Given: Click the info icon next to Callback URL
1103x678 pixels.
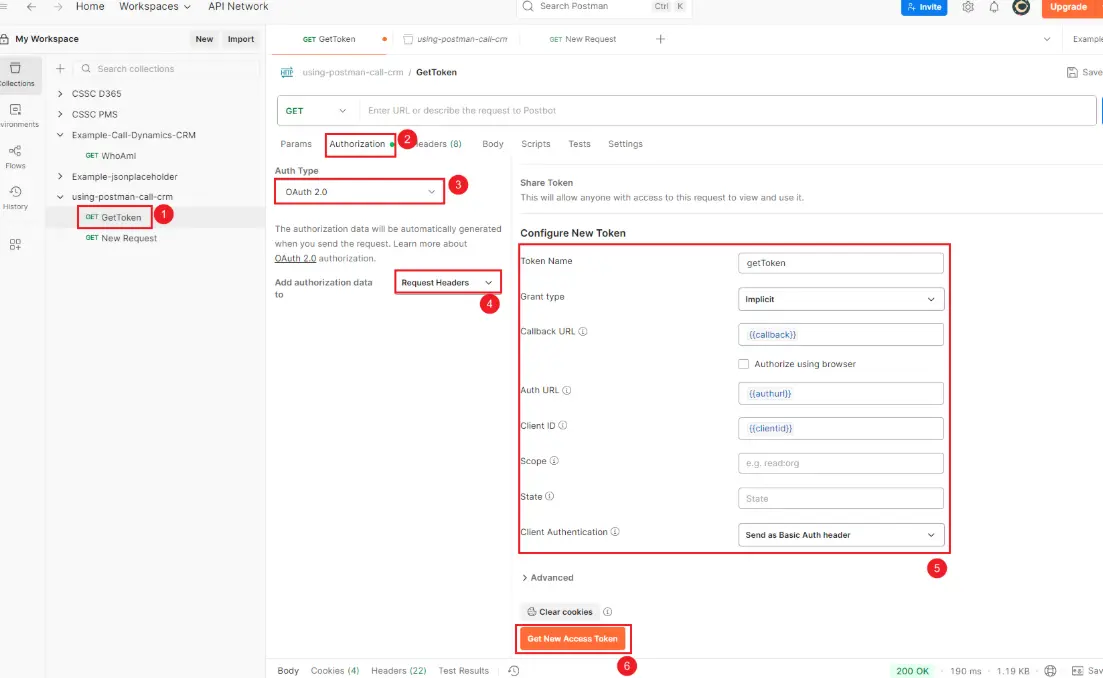Looking at the screenshot, I should [x=583, y=332].
